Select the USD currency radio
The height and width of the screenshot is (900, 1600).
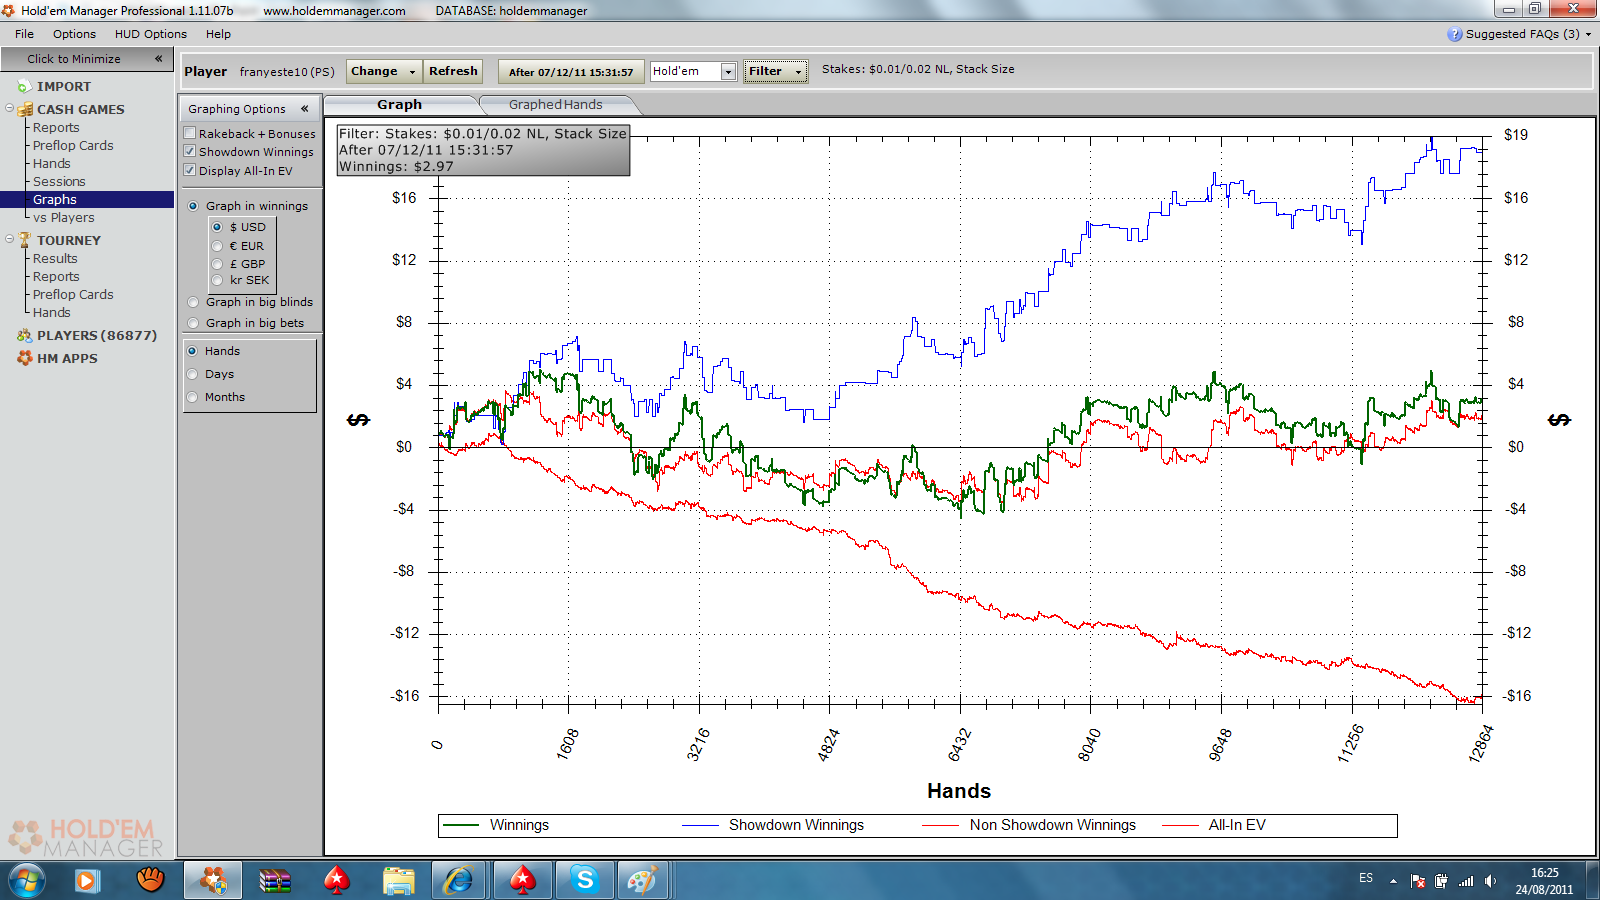click(x=217, y=227)
